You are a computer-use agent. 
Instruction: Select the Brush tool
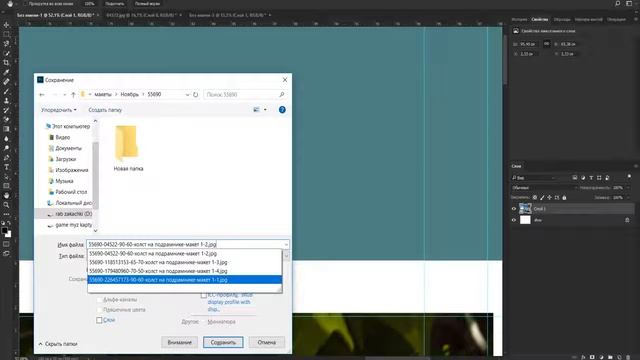6,91
